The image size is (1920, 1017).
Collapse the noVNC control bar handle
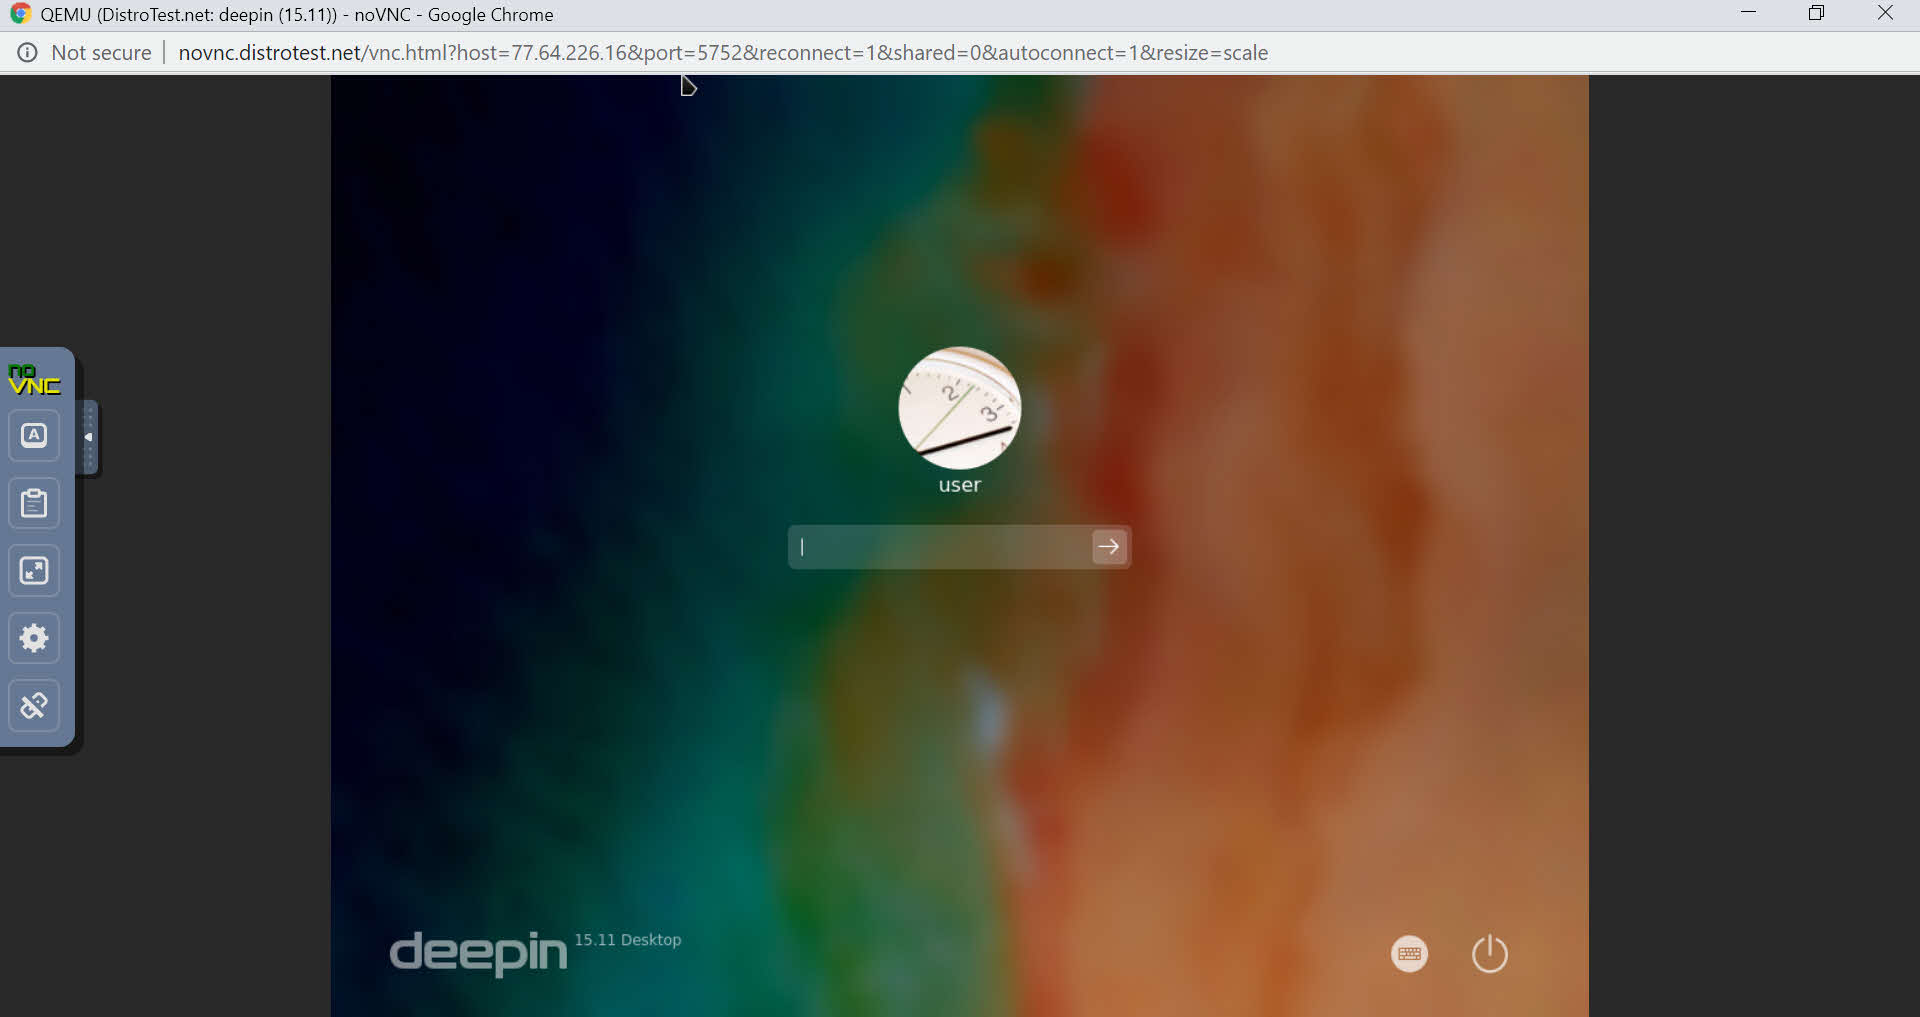tap(89, 437)
